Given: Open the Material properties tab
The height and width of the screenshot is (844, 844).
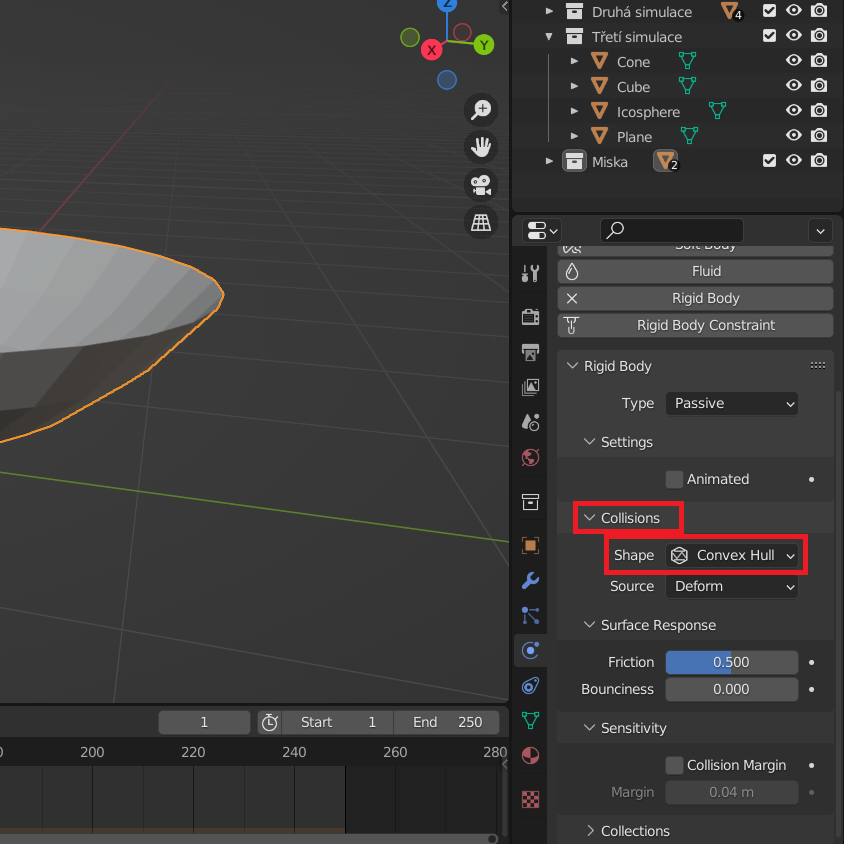Looking at the screenshot, I should tap(531, 755).
